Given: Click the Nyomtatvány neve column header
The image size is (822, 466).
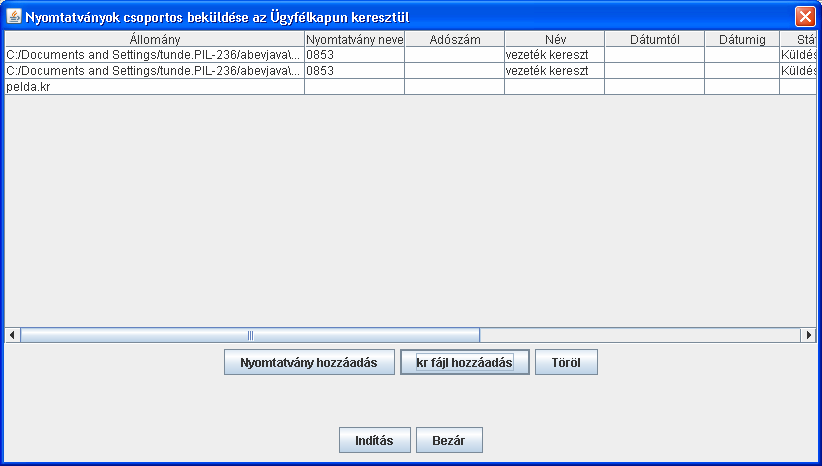Looking at the screenshot, I should point(354,39).
